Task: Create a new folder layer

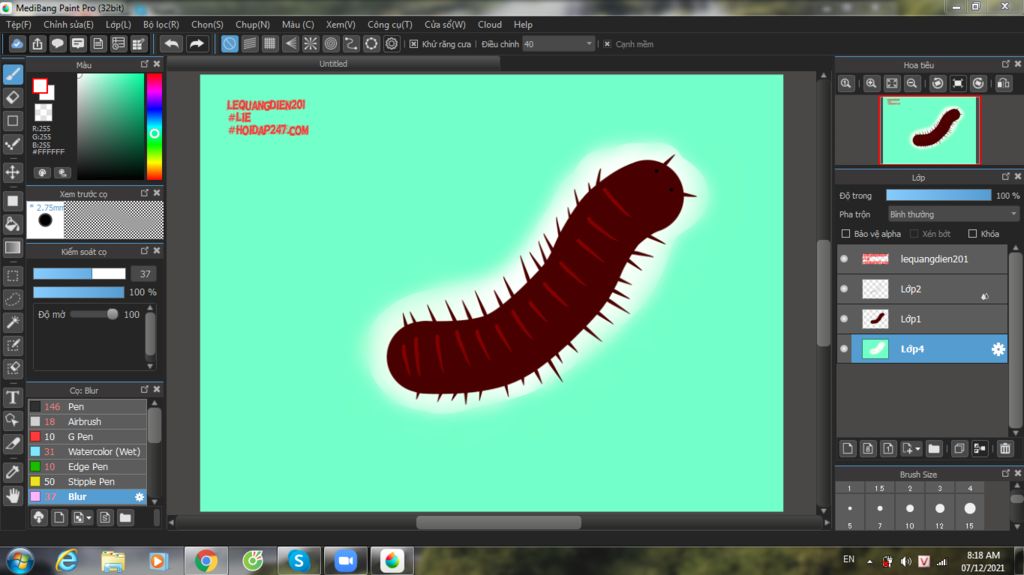Action: 934,448
